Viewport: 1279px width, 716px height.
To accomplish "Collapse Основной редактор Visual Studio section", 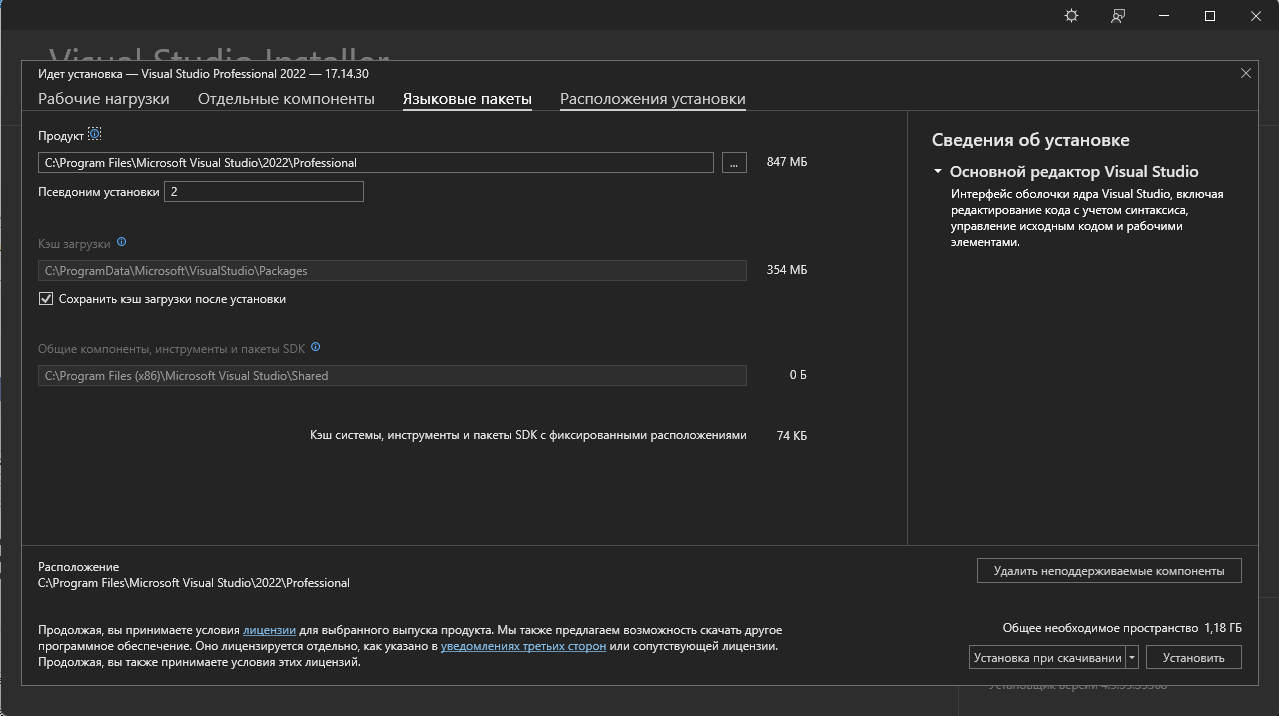I will [x=938, y=172].
